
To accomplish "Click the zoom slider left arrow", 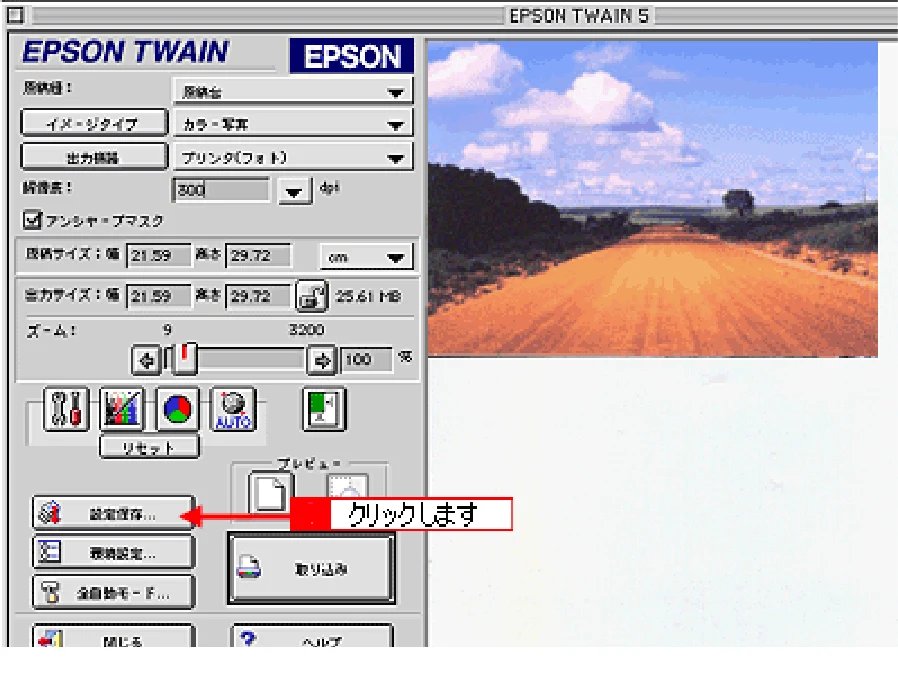I will [146, 360].
